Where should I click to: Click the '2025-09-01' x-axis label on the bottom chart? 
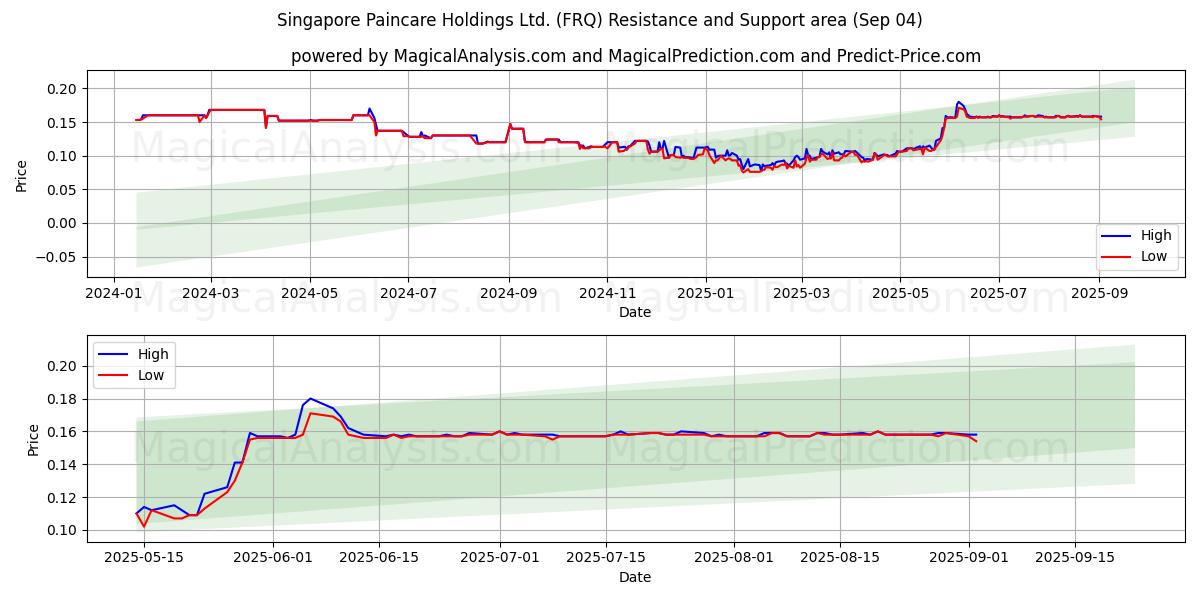[970, 559]
